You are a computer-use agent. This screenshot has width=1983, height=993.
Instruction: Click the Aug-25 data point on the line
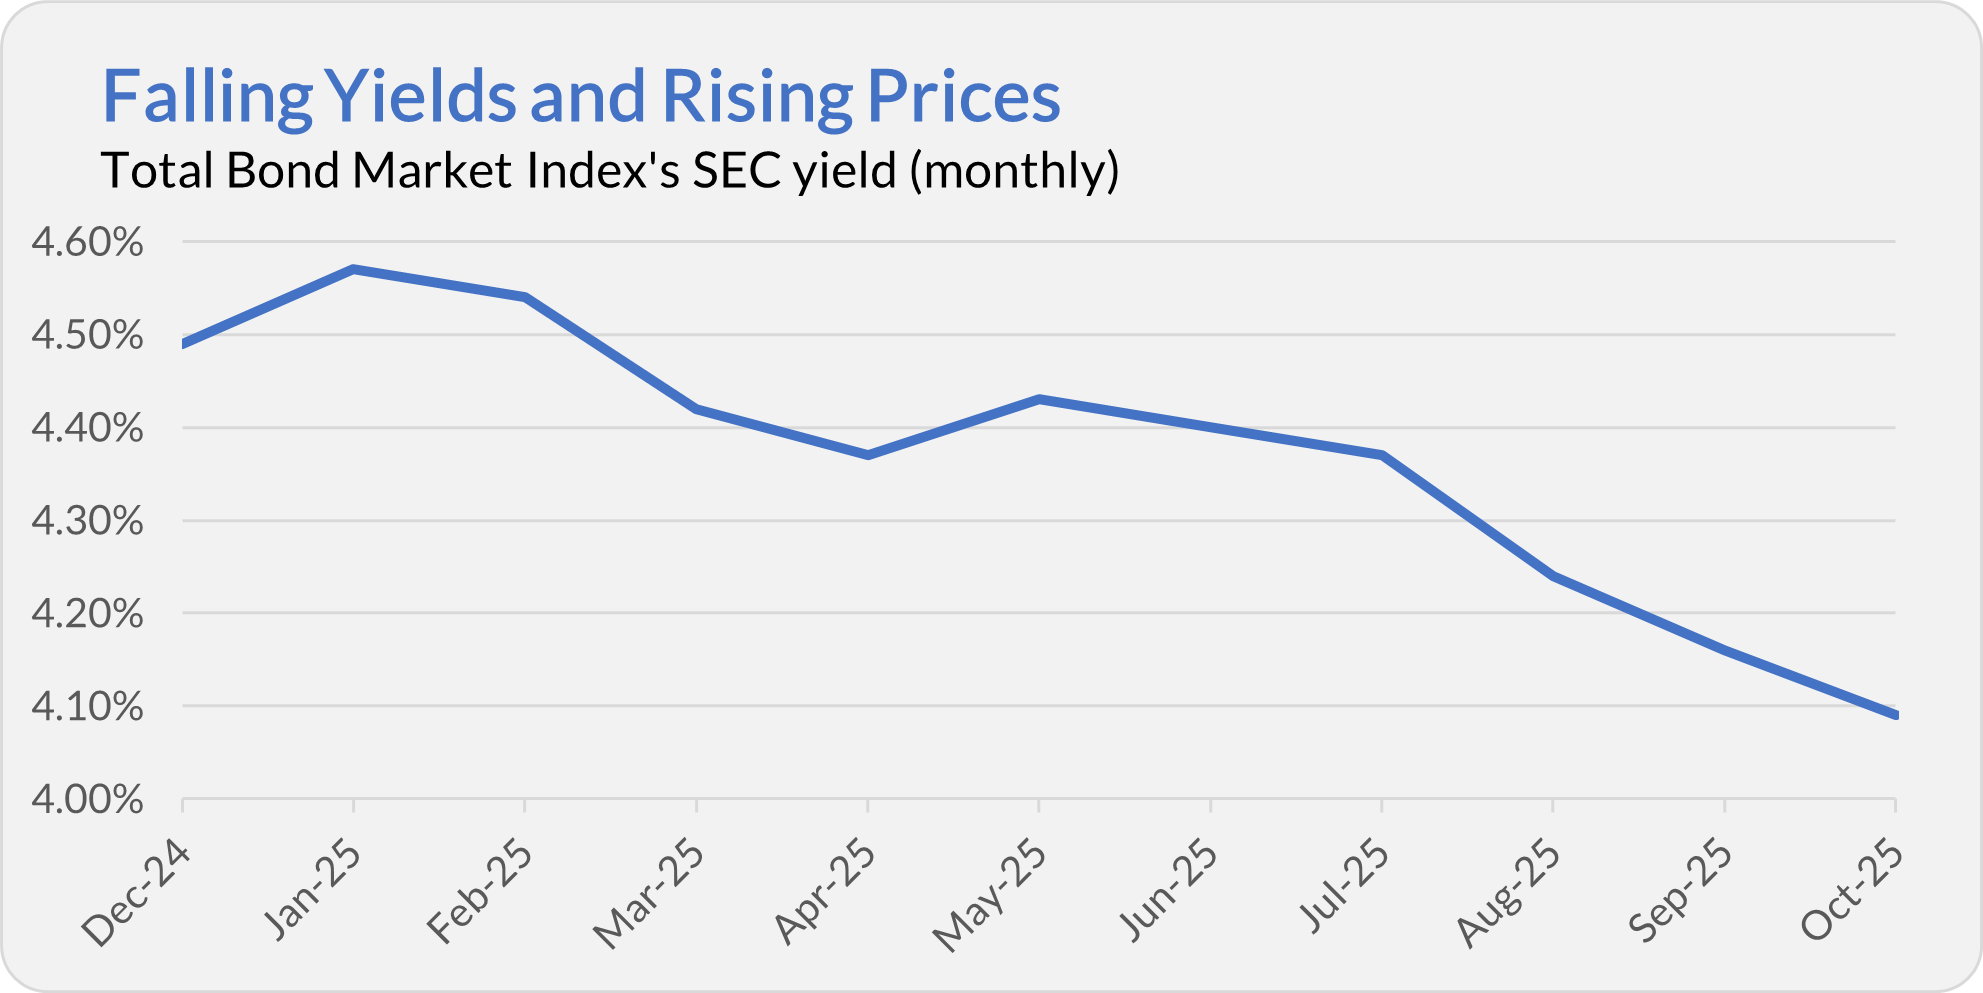coord(1553,576)
